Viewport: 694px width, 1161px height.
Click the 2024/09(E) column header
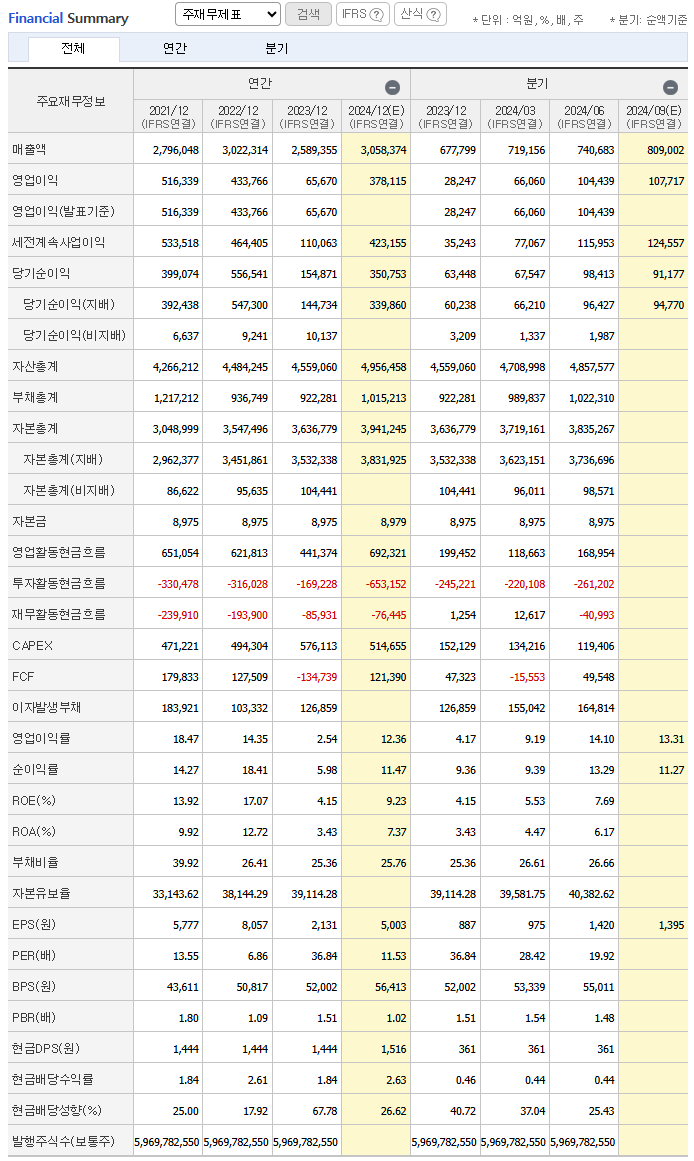point(653,117)
